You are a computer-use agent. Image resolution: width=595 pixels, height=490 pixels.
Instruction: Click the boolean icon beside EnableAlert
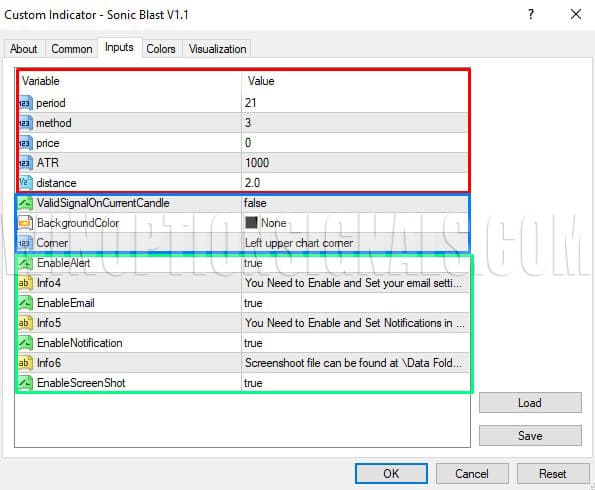pos(25,263)
